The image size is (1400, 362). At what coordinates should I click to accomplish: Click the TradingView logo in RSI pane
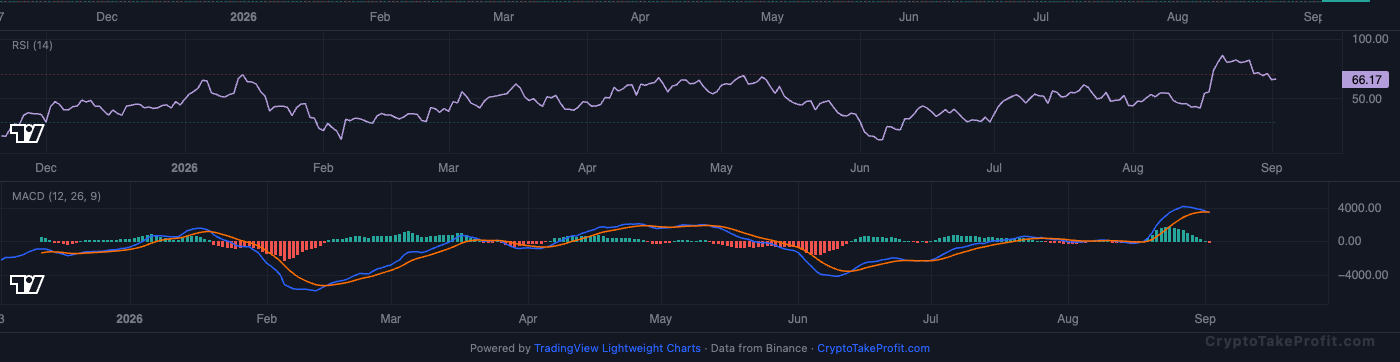click(x=26, y=133)
